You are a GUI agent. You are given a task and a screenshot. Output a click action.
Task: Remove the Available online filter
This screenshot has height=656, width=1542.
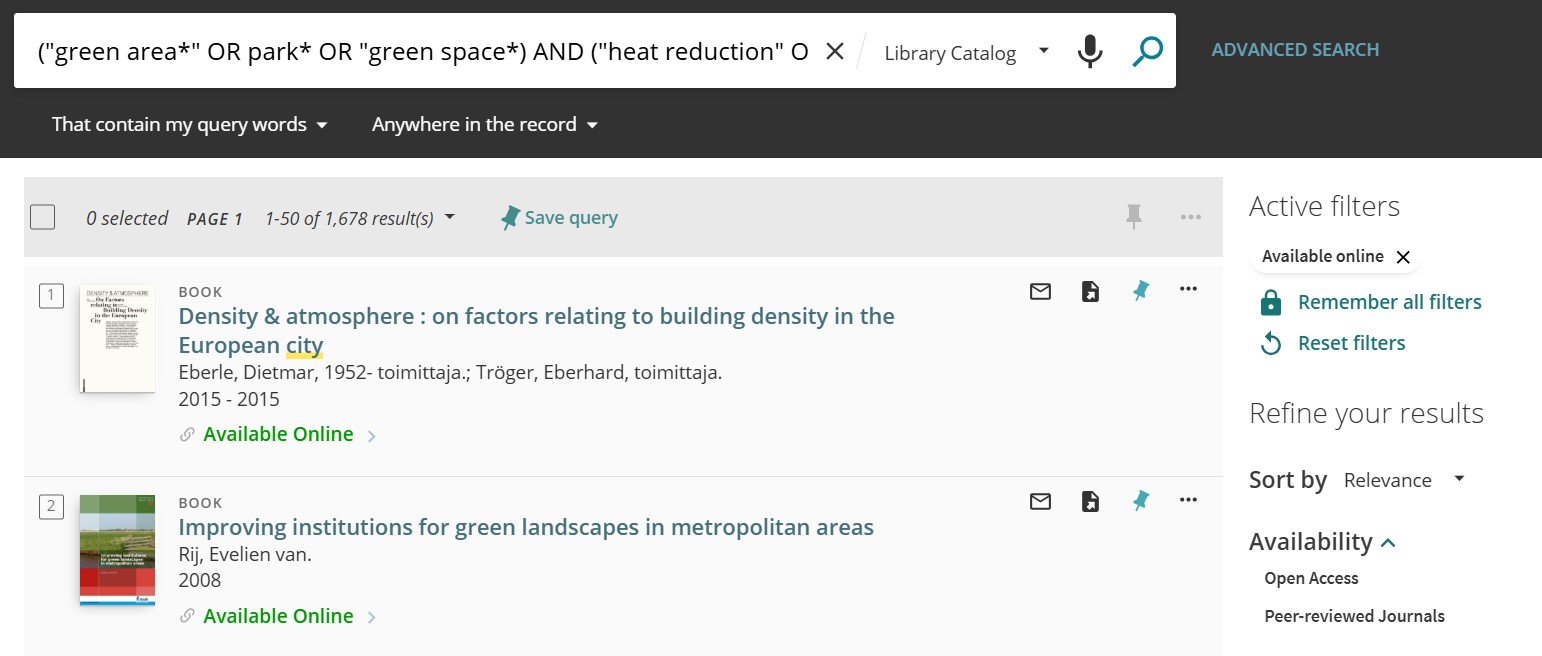tap(1404, 257)
